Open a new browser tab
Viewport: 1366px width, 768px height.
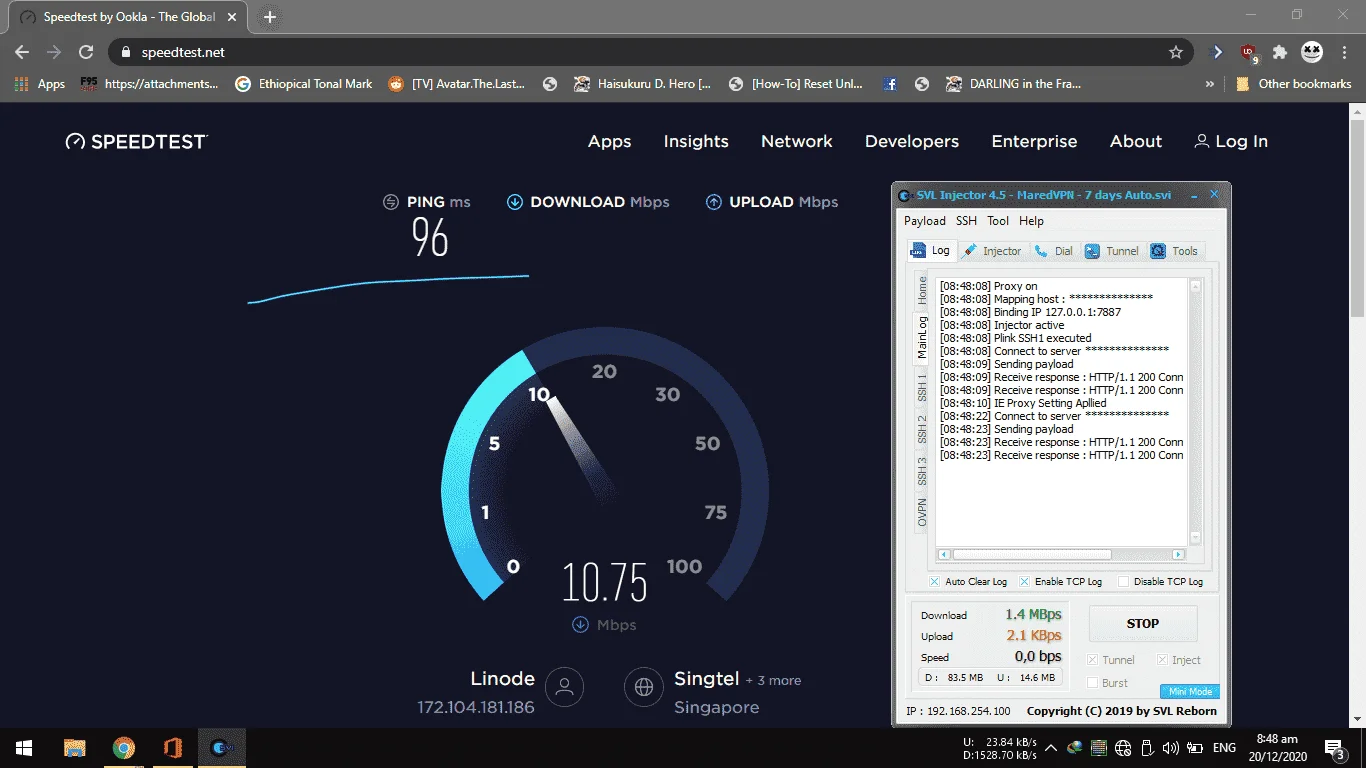[269, 17]
